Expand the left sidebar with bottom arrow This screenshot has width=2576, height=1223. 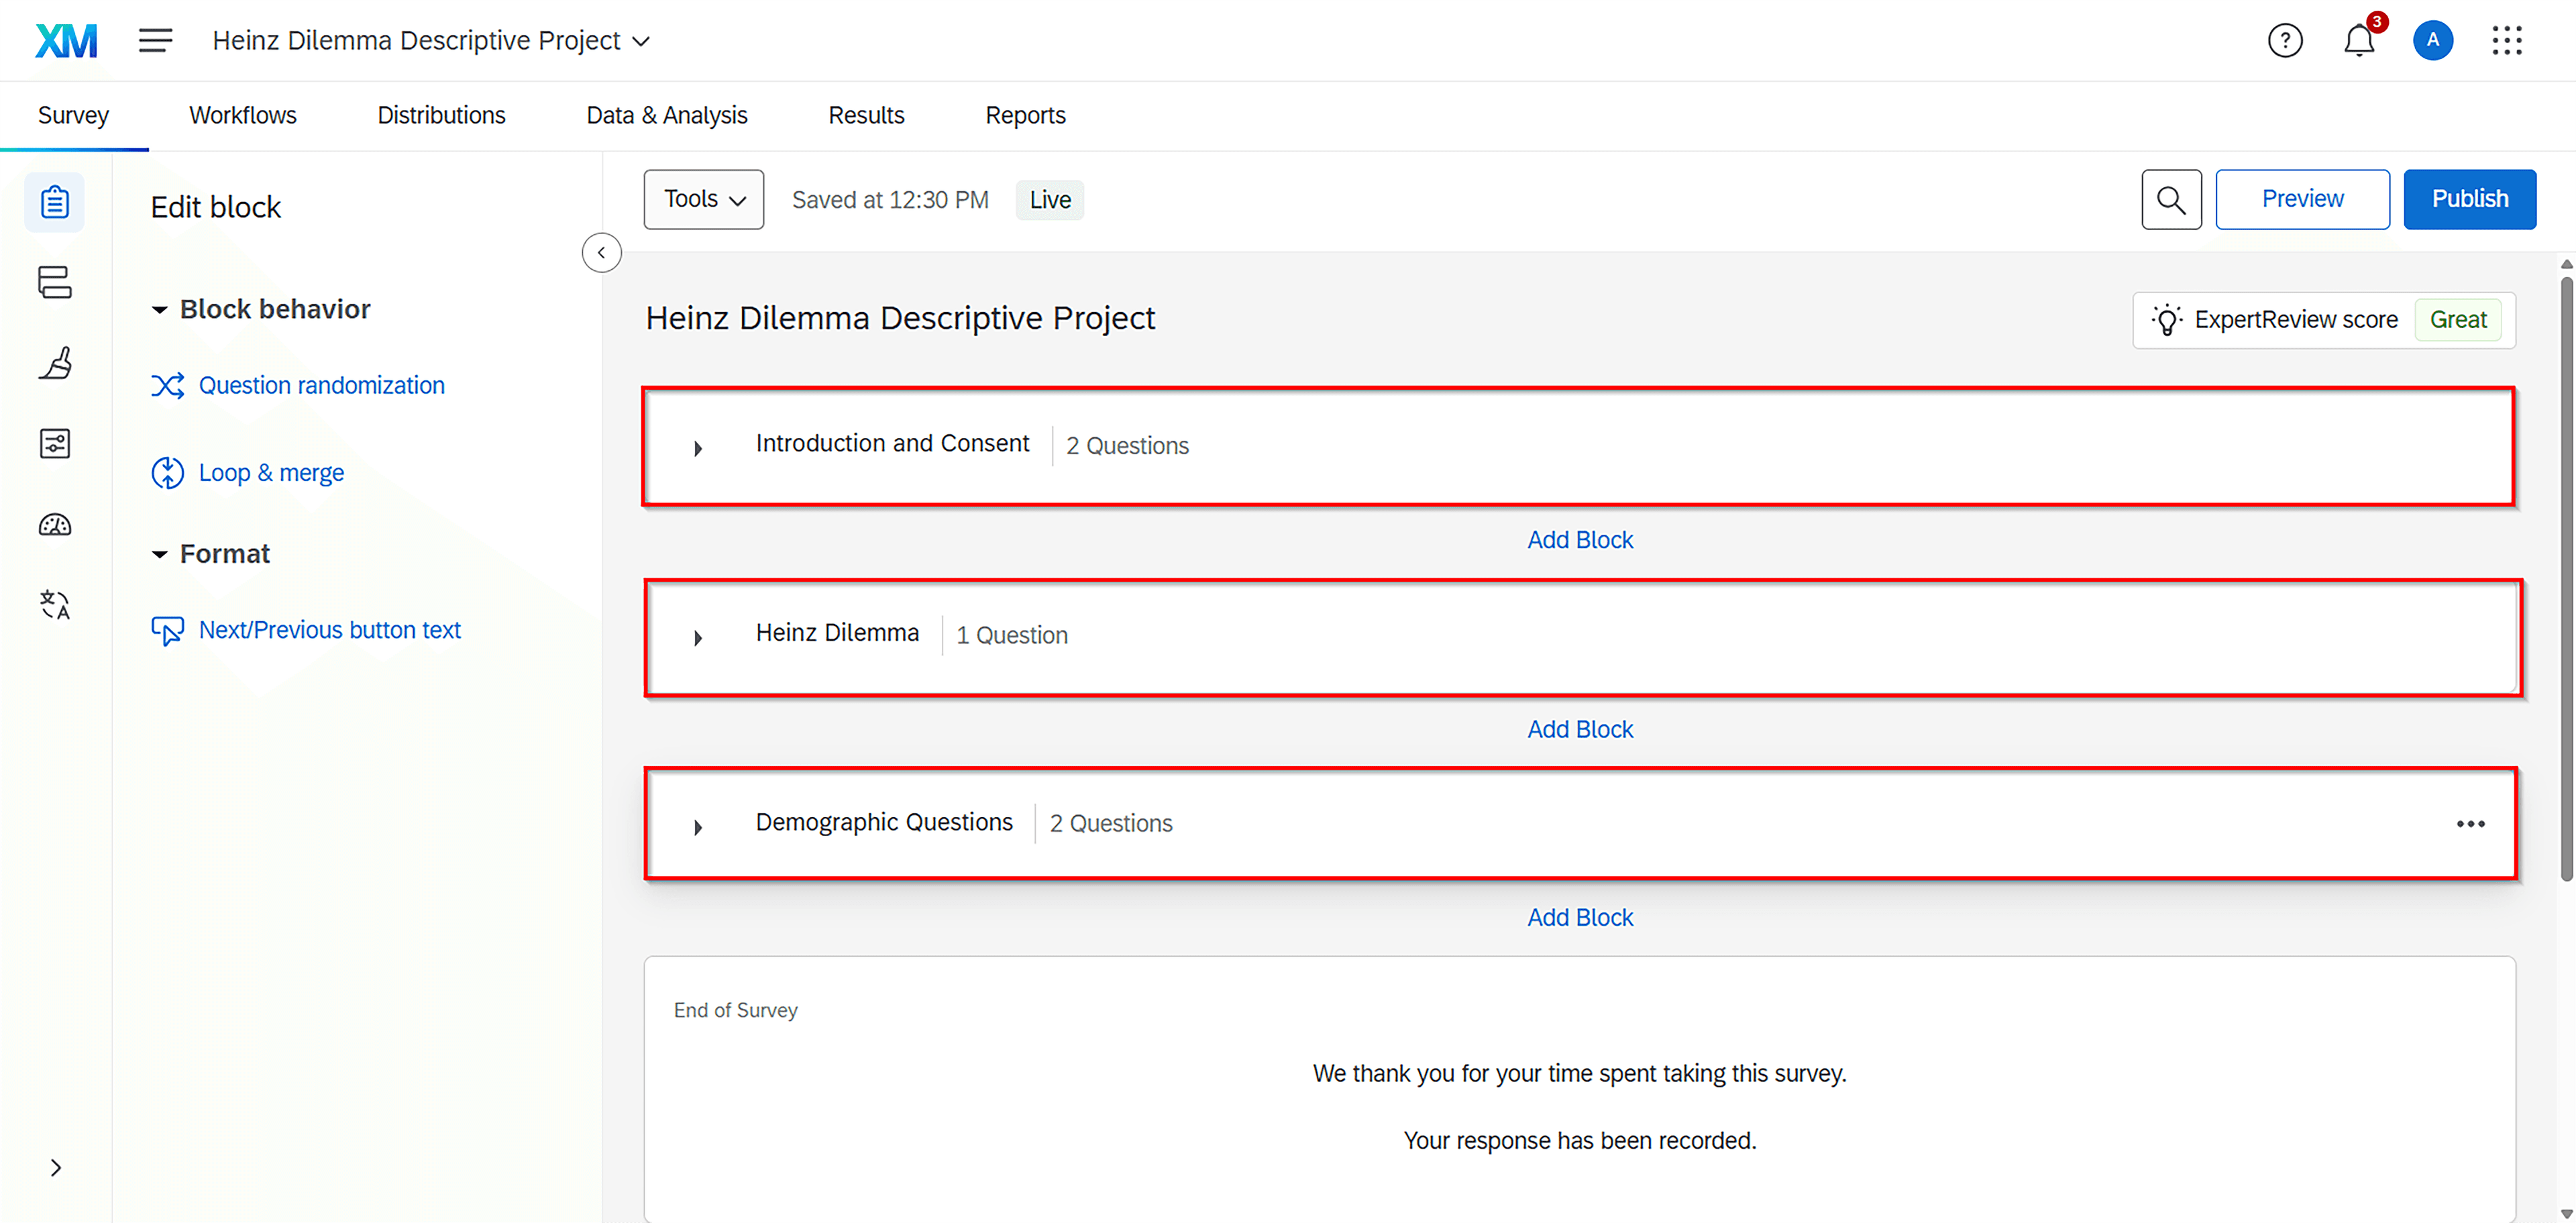[x=56, y=1167]
